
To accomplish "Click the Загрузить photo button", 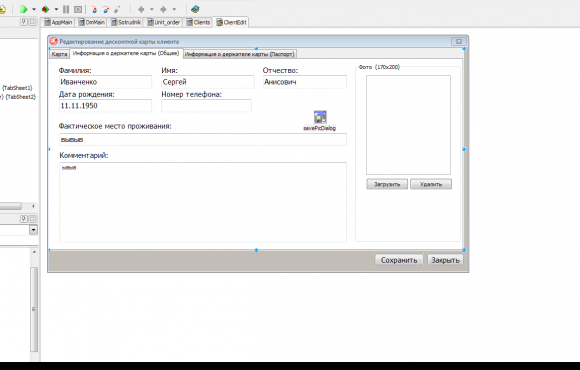I will click(387, 184).
